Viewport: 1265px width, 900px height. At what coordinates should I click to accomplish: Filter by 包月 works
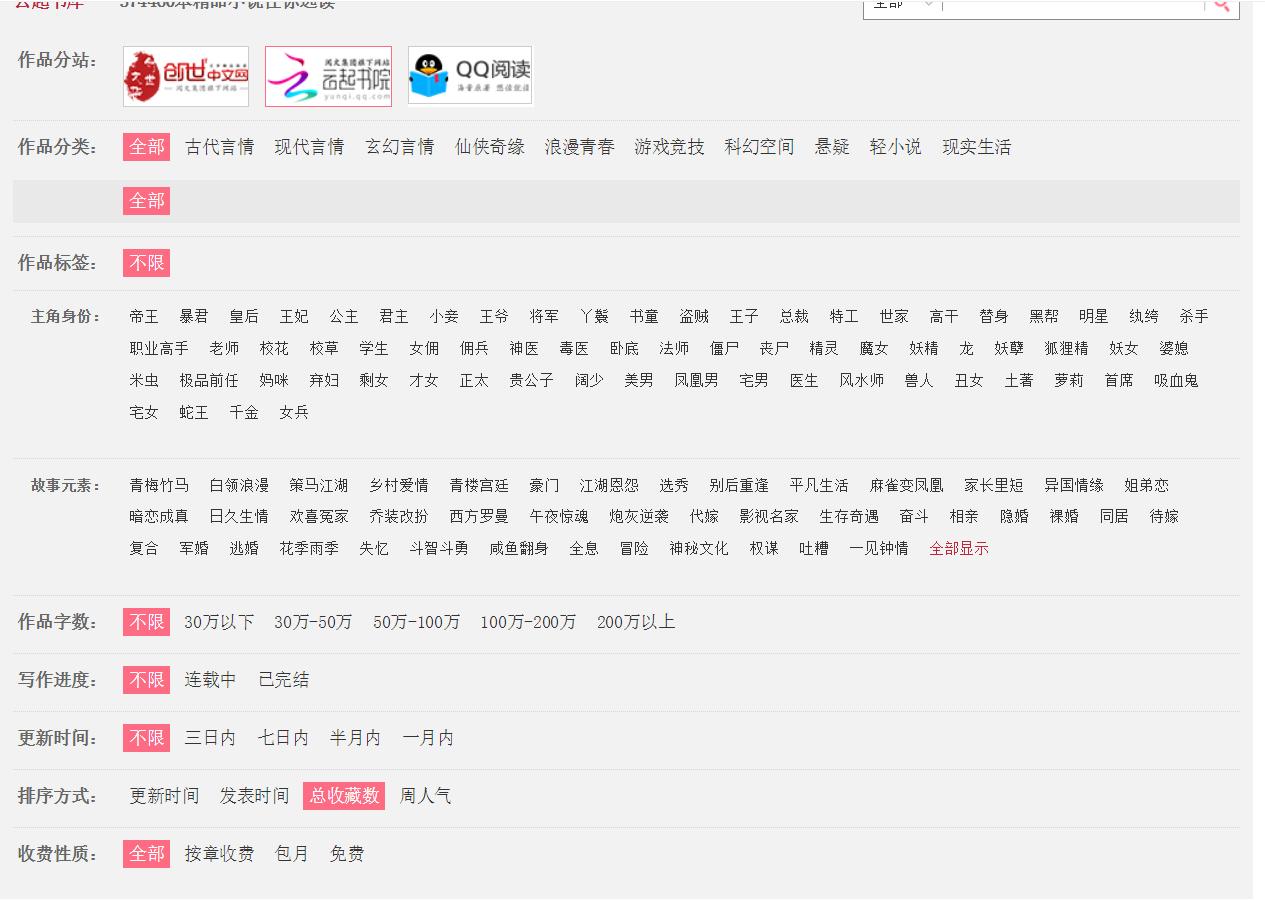pyautogui.click(x=292, y=854)
